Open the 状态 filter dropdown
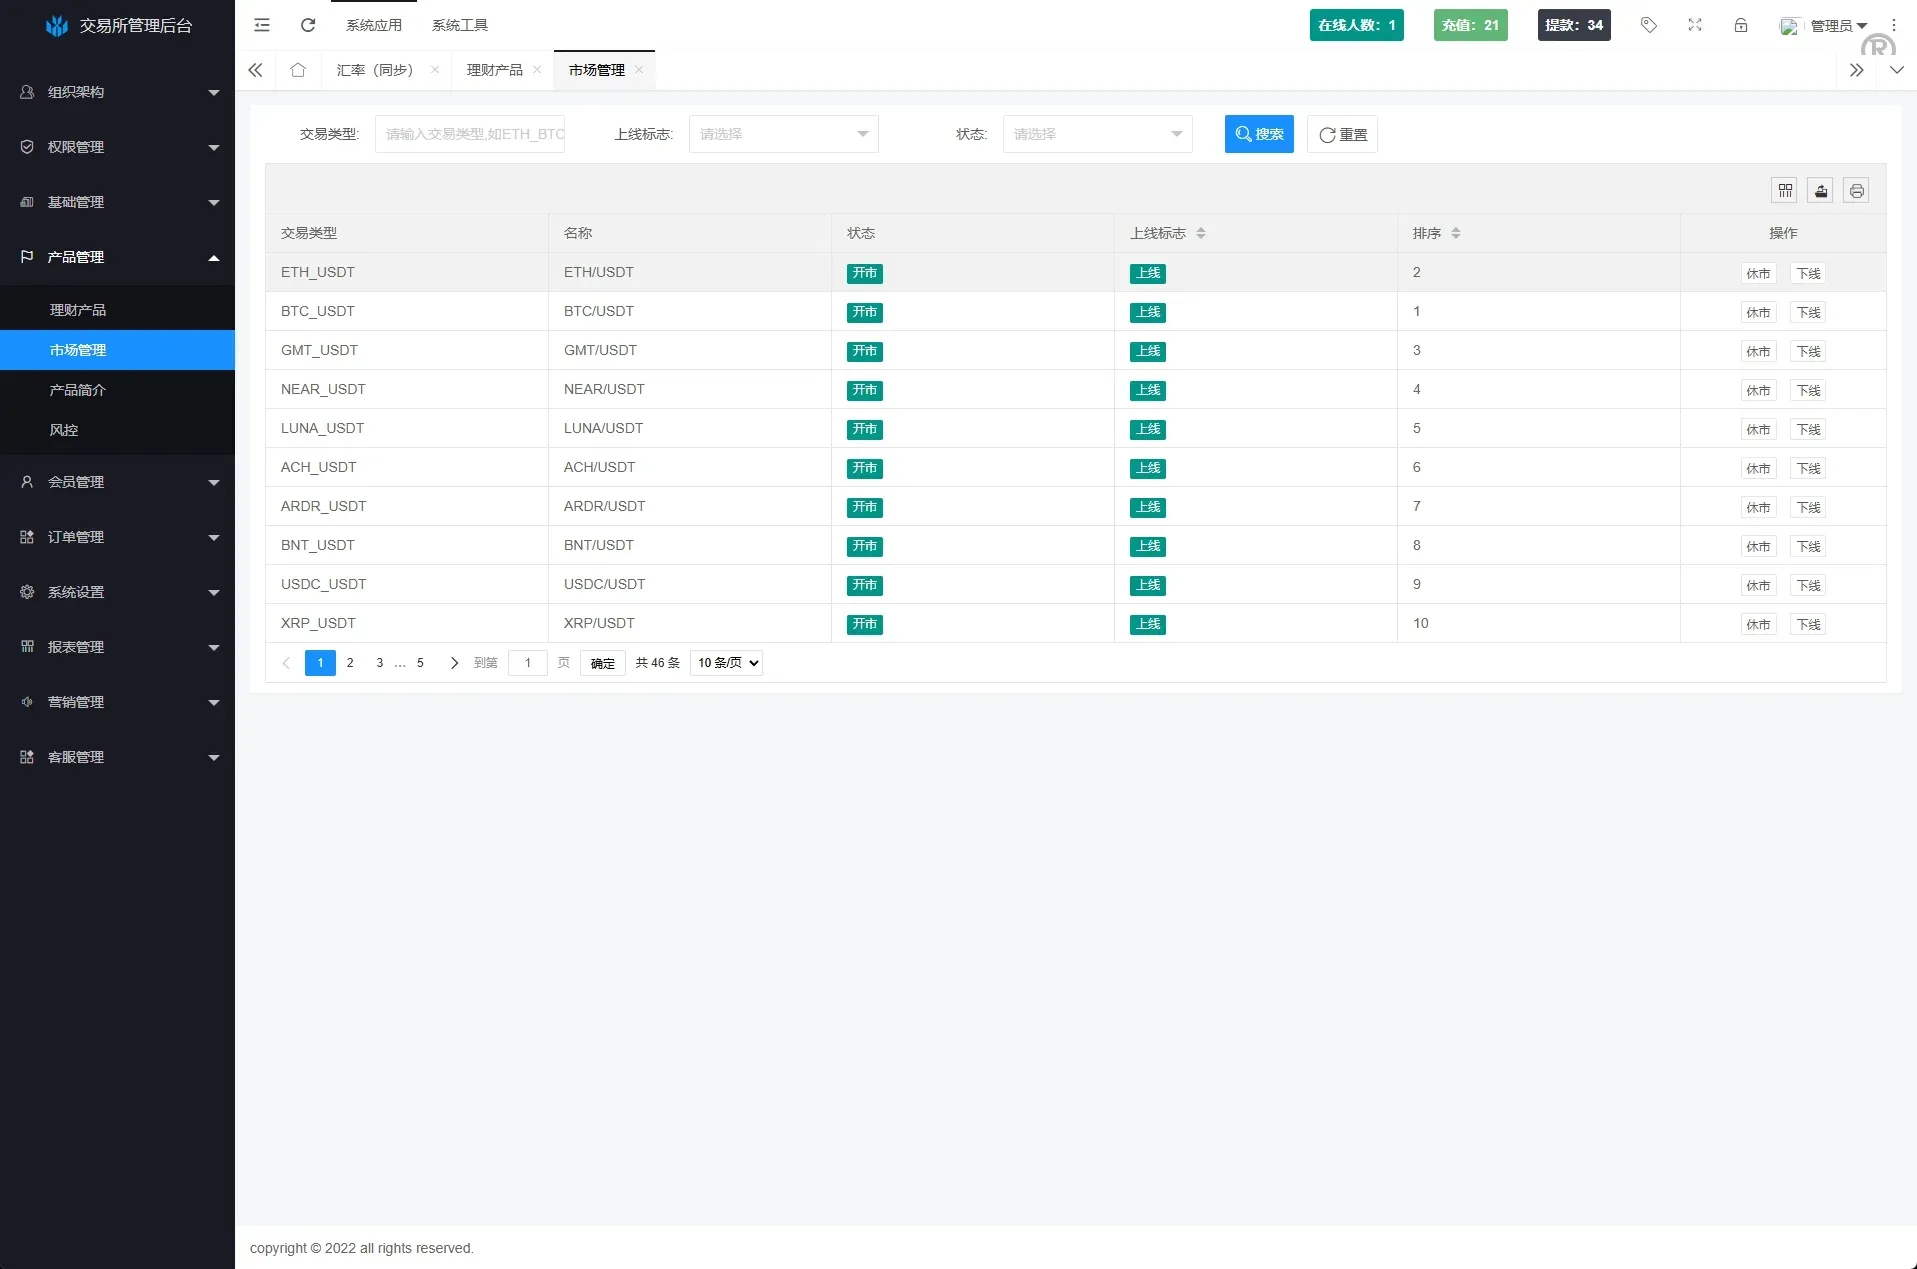The width and height of the screenshot is (1917, 1269). click(x=1097, y=133)
